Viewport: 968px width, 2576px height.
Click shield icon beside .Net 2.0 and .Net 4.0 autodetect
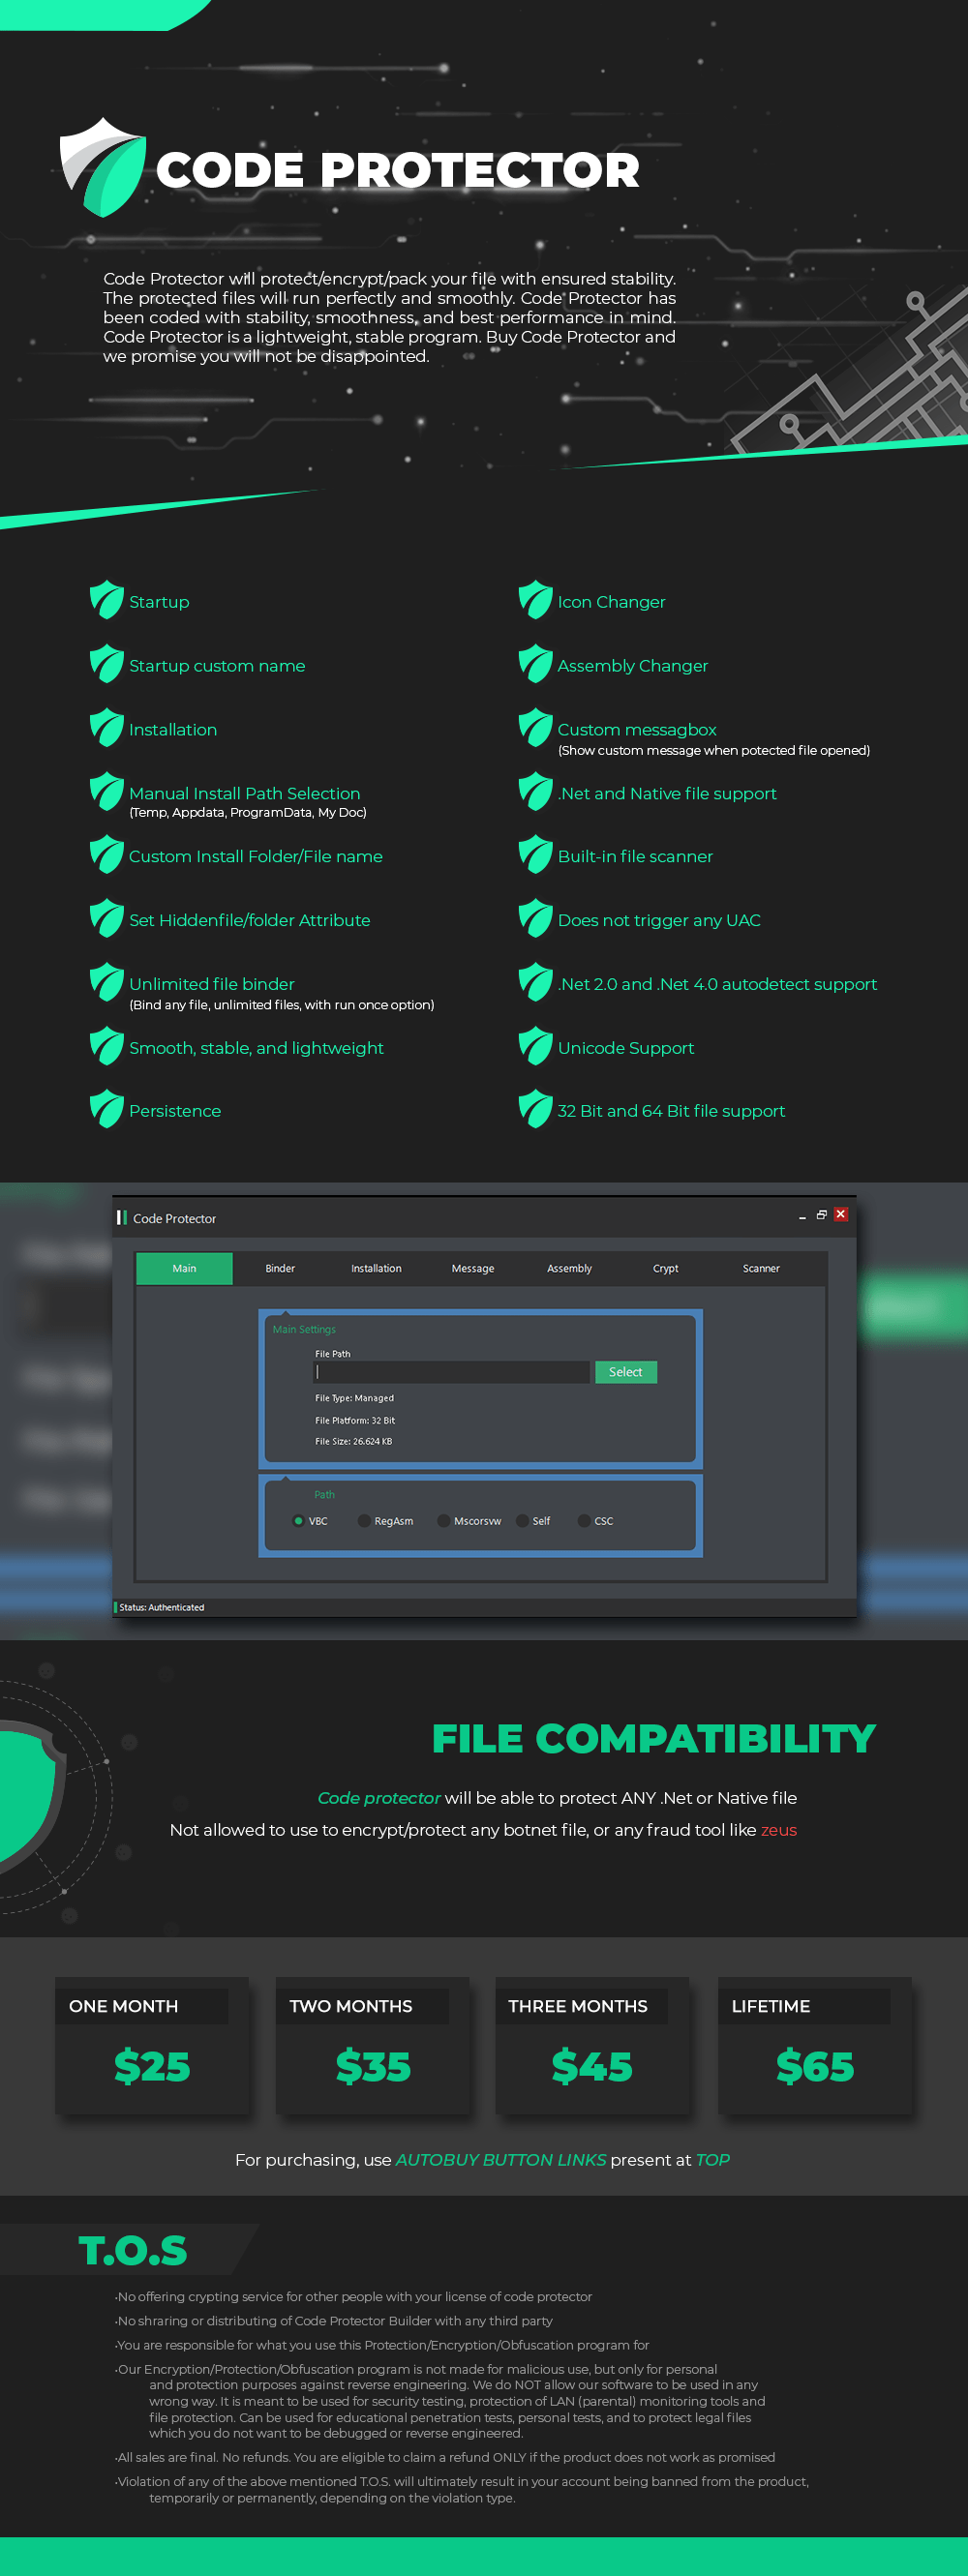(x=536, y=983)
